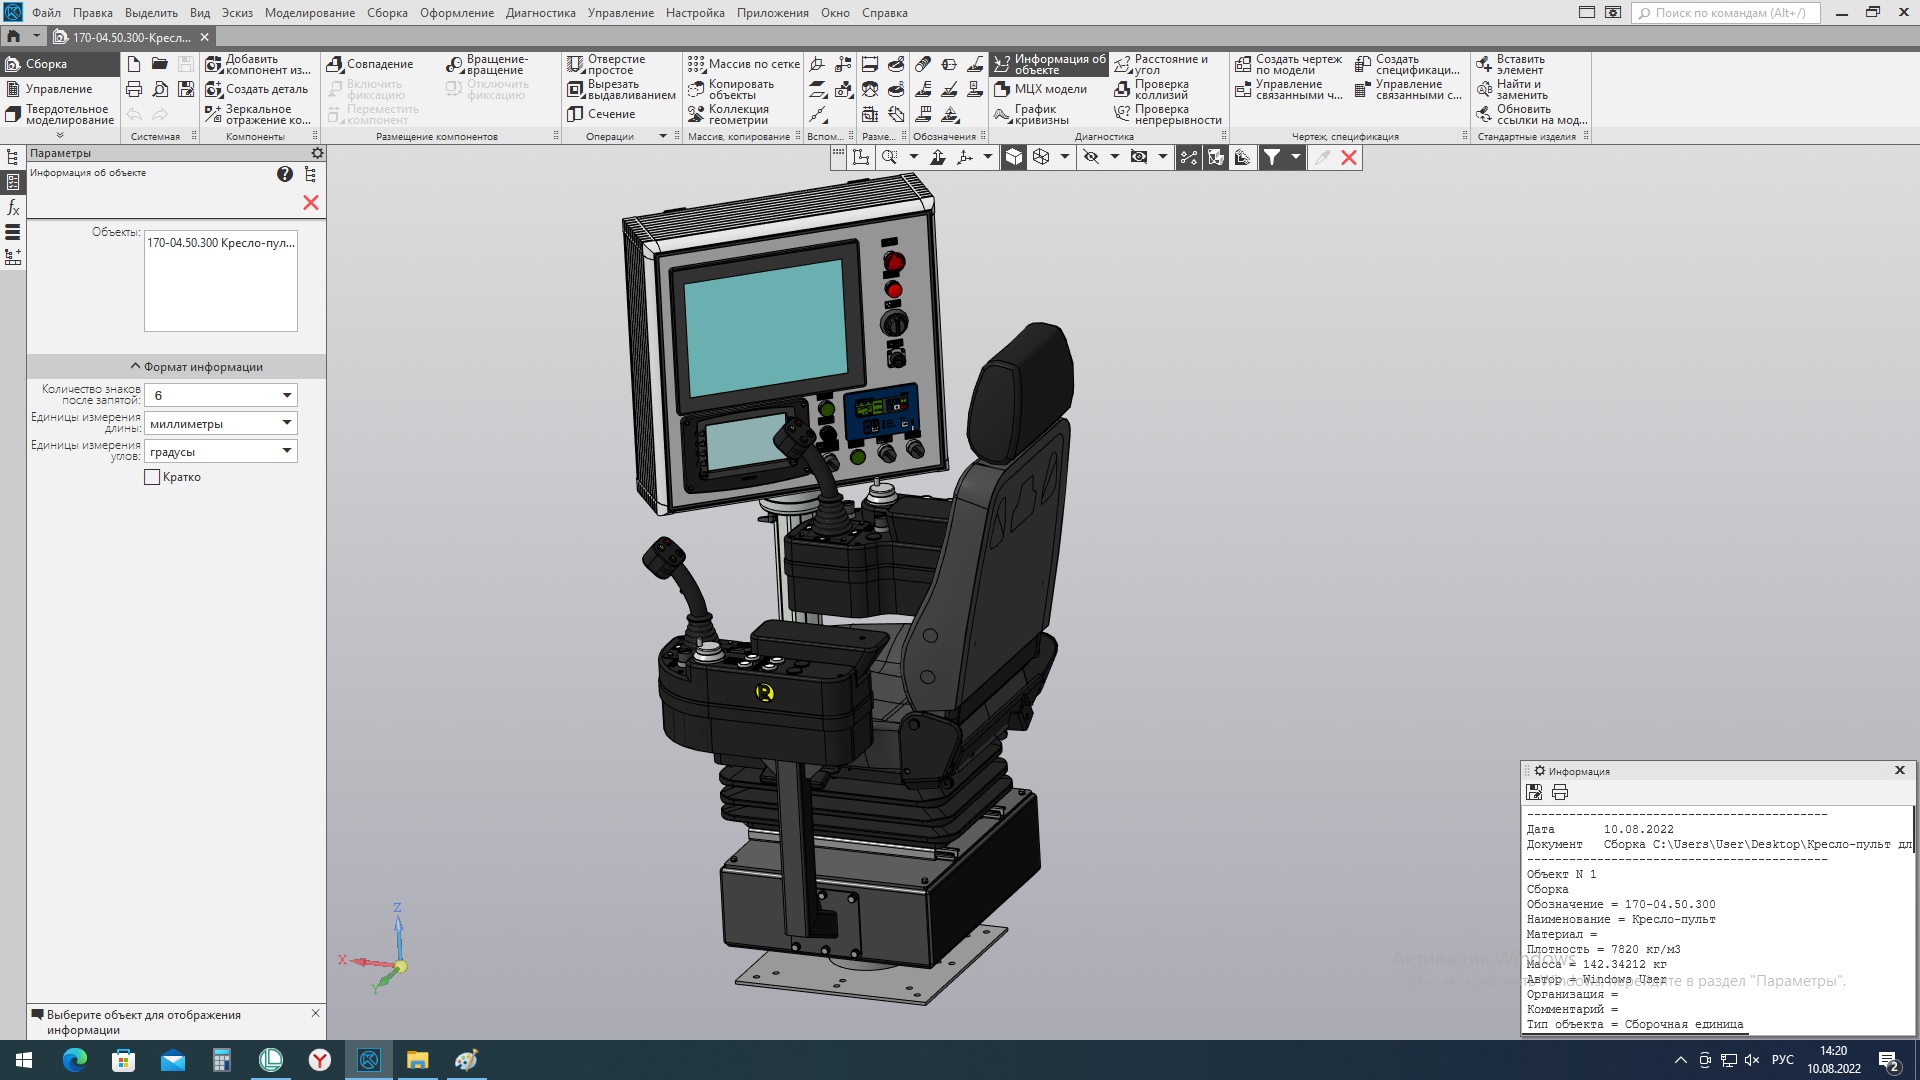Open the 'Диагностика' menu
The image size is (1920, 1080).
click(540, 13)
